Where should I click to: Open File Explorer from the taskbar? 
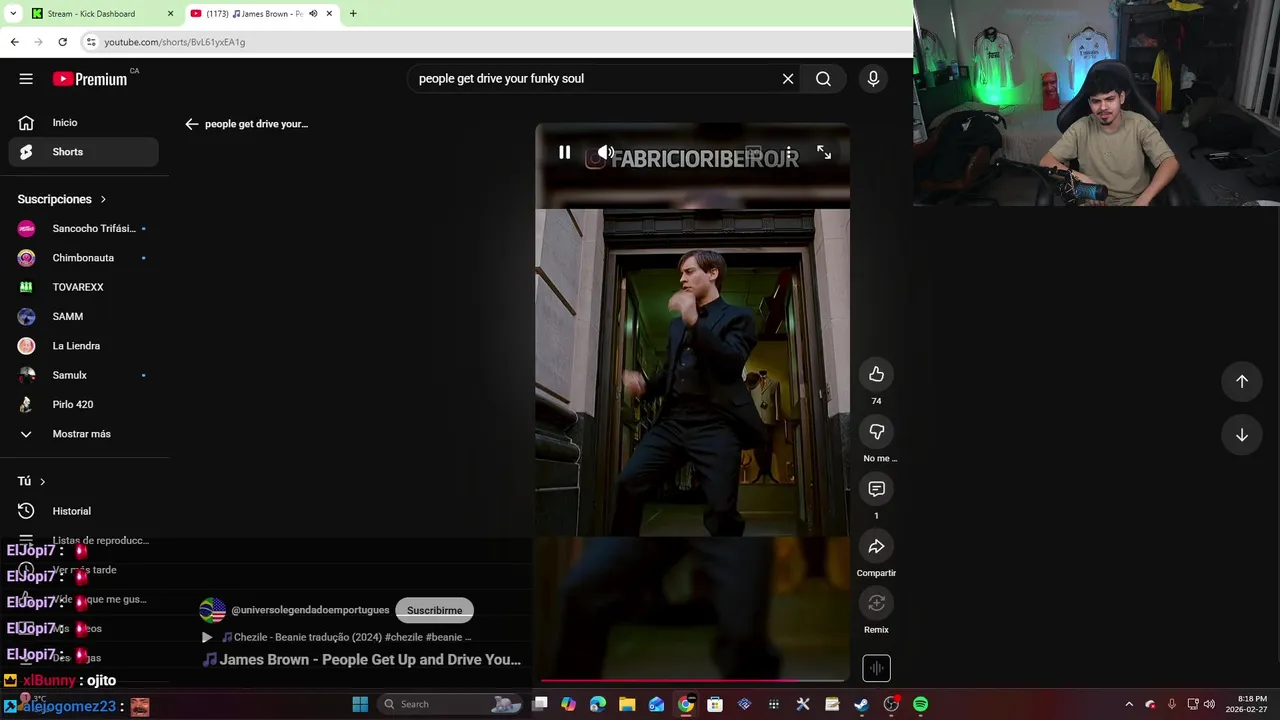coord(627,704)
